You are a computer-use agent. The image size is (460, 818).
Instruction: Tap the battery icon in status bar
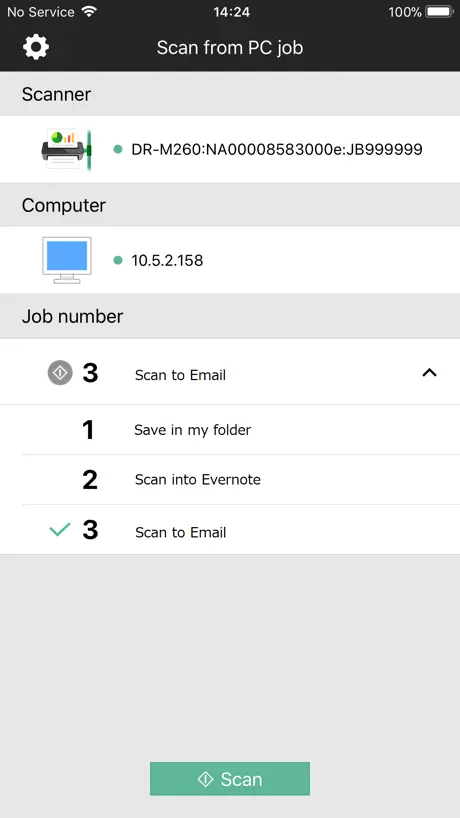click(x=440, y=11)
